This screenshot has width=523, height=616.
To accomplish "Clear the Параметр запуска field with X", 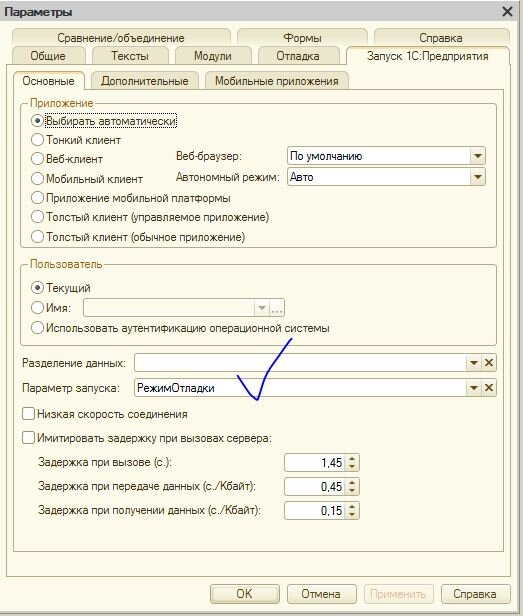I will pyautogui.click(x=488, y=388).
